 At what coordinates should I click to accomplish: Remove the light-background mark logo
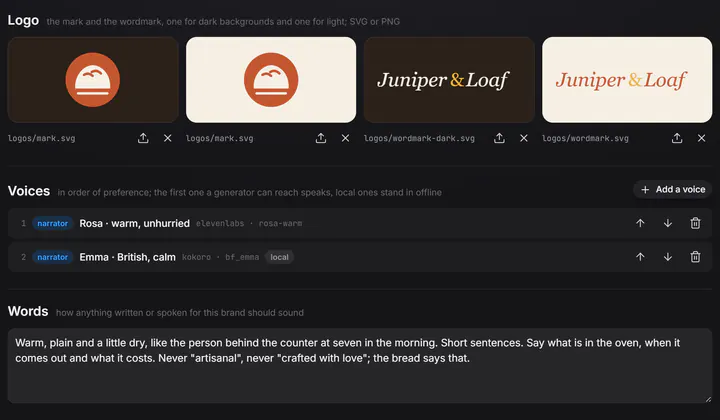tap(345, 138)
